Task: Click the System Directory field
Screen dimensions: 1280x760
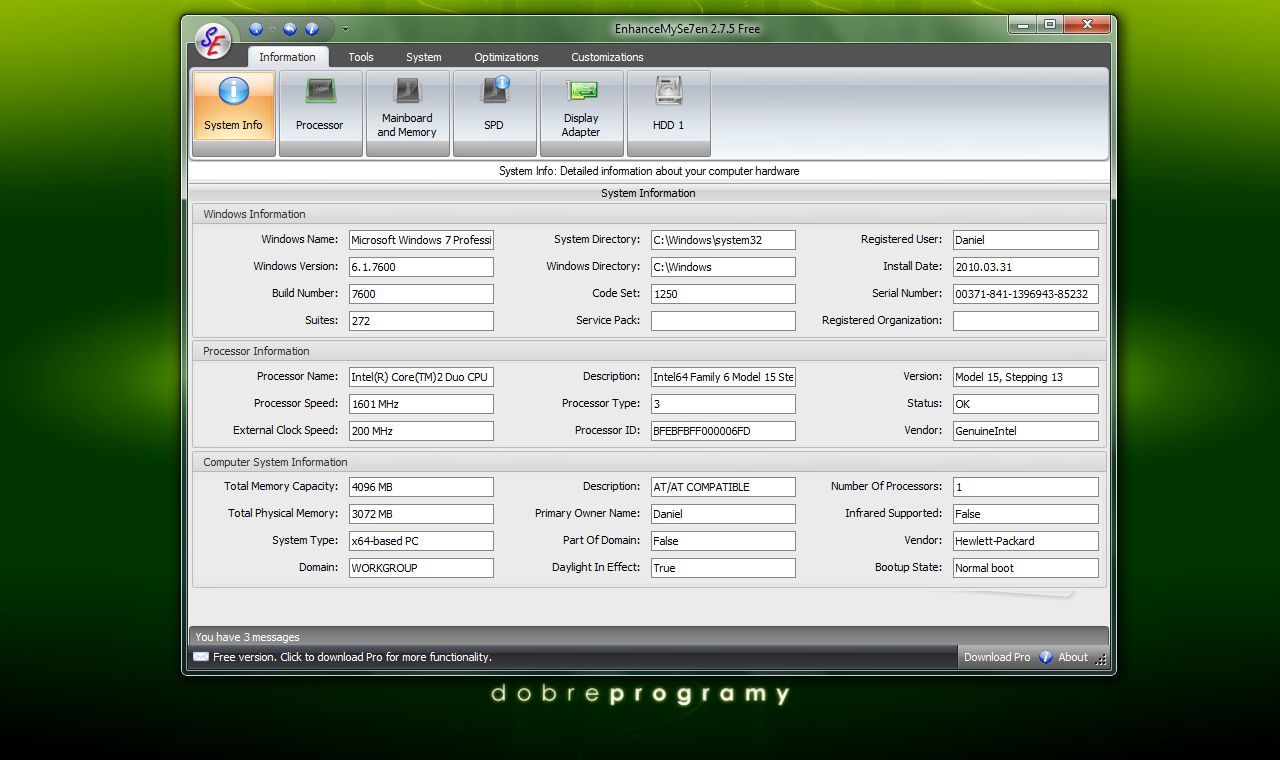Action: [723, 240]
